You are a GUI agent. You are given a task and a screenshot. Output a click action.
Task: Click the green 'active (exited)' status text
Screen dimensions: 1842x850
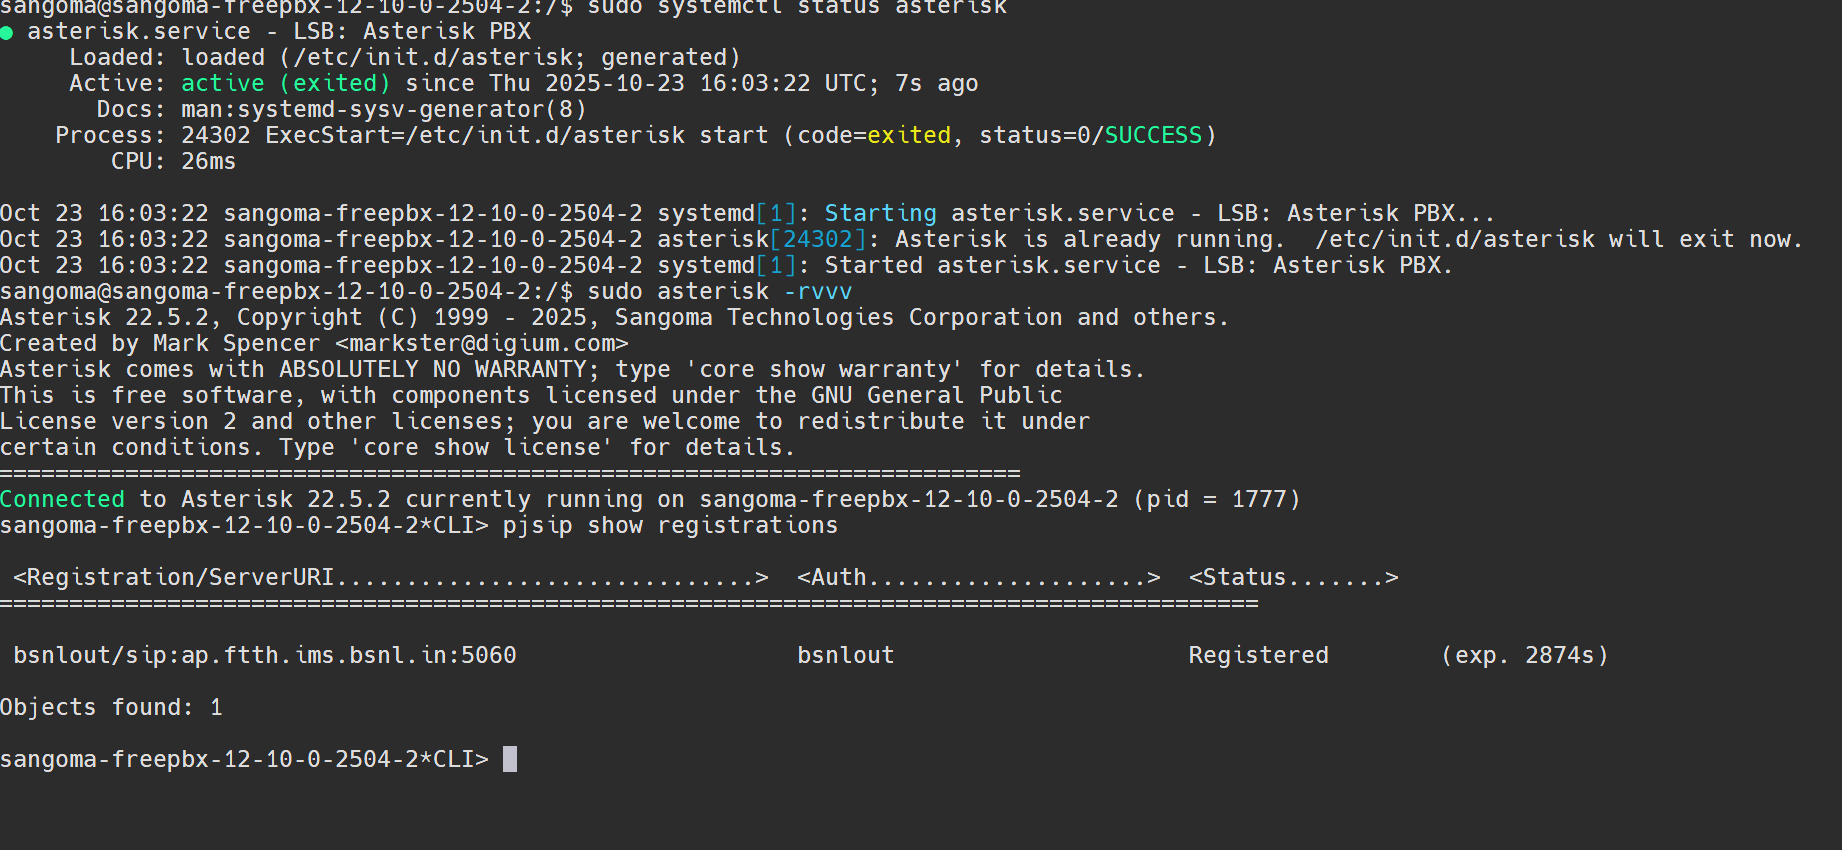click(285, 83)
